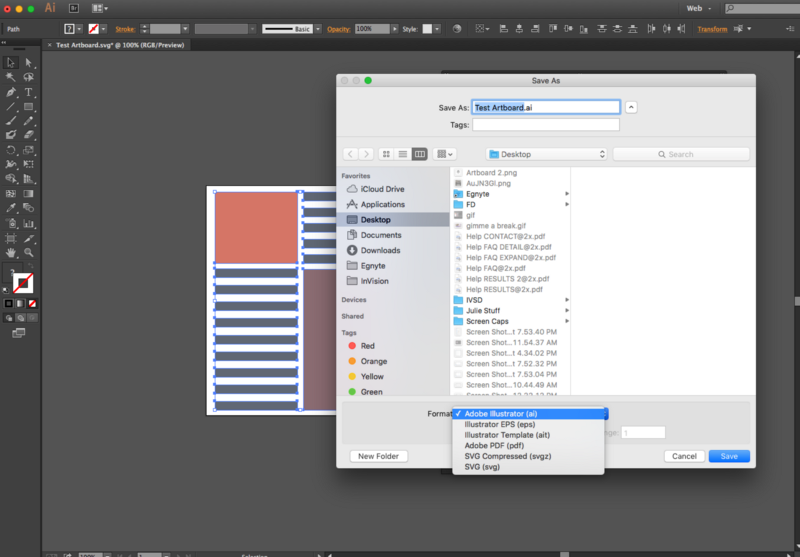Select the Type tool
This screenshot has height=557, width=800.
coord(29,92)
